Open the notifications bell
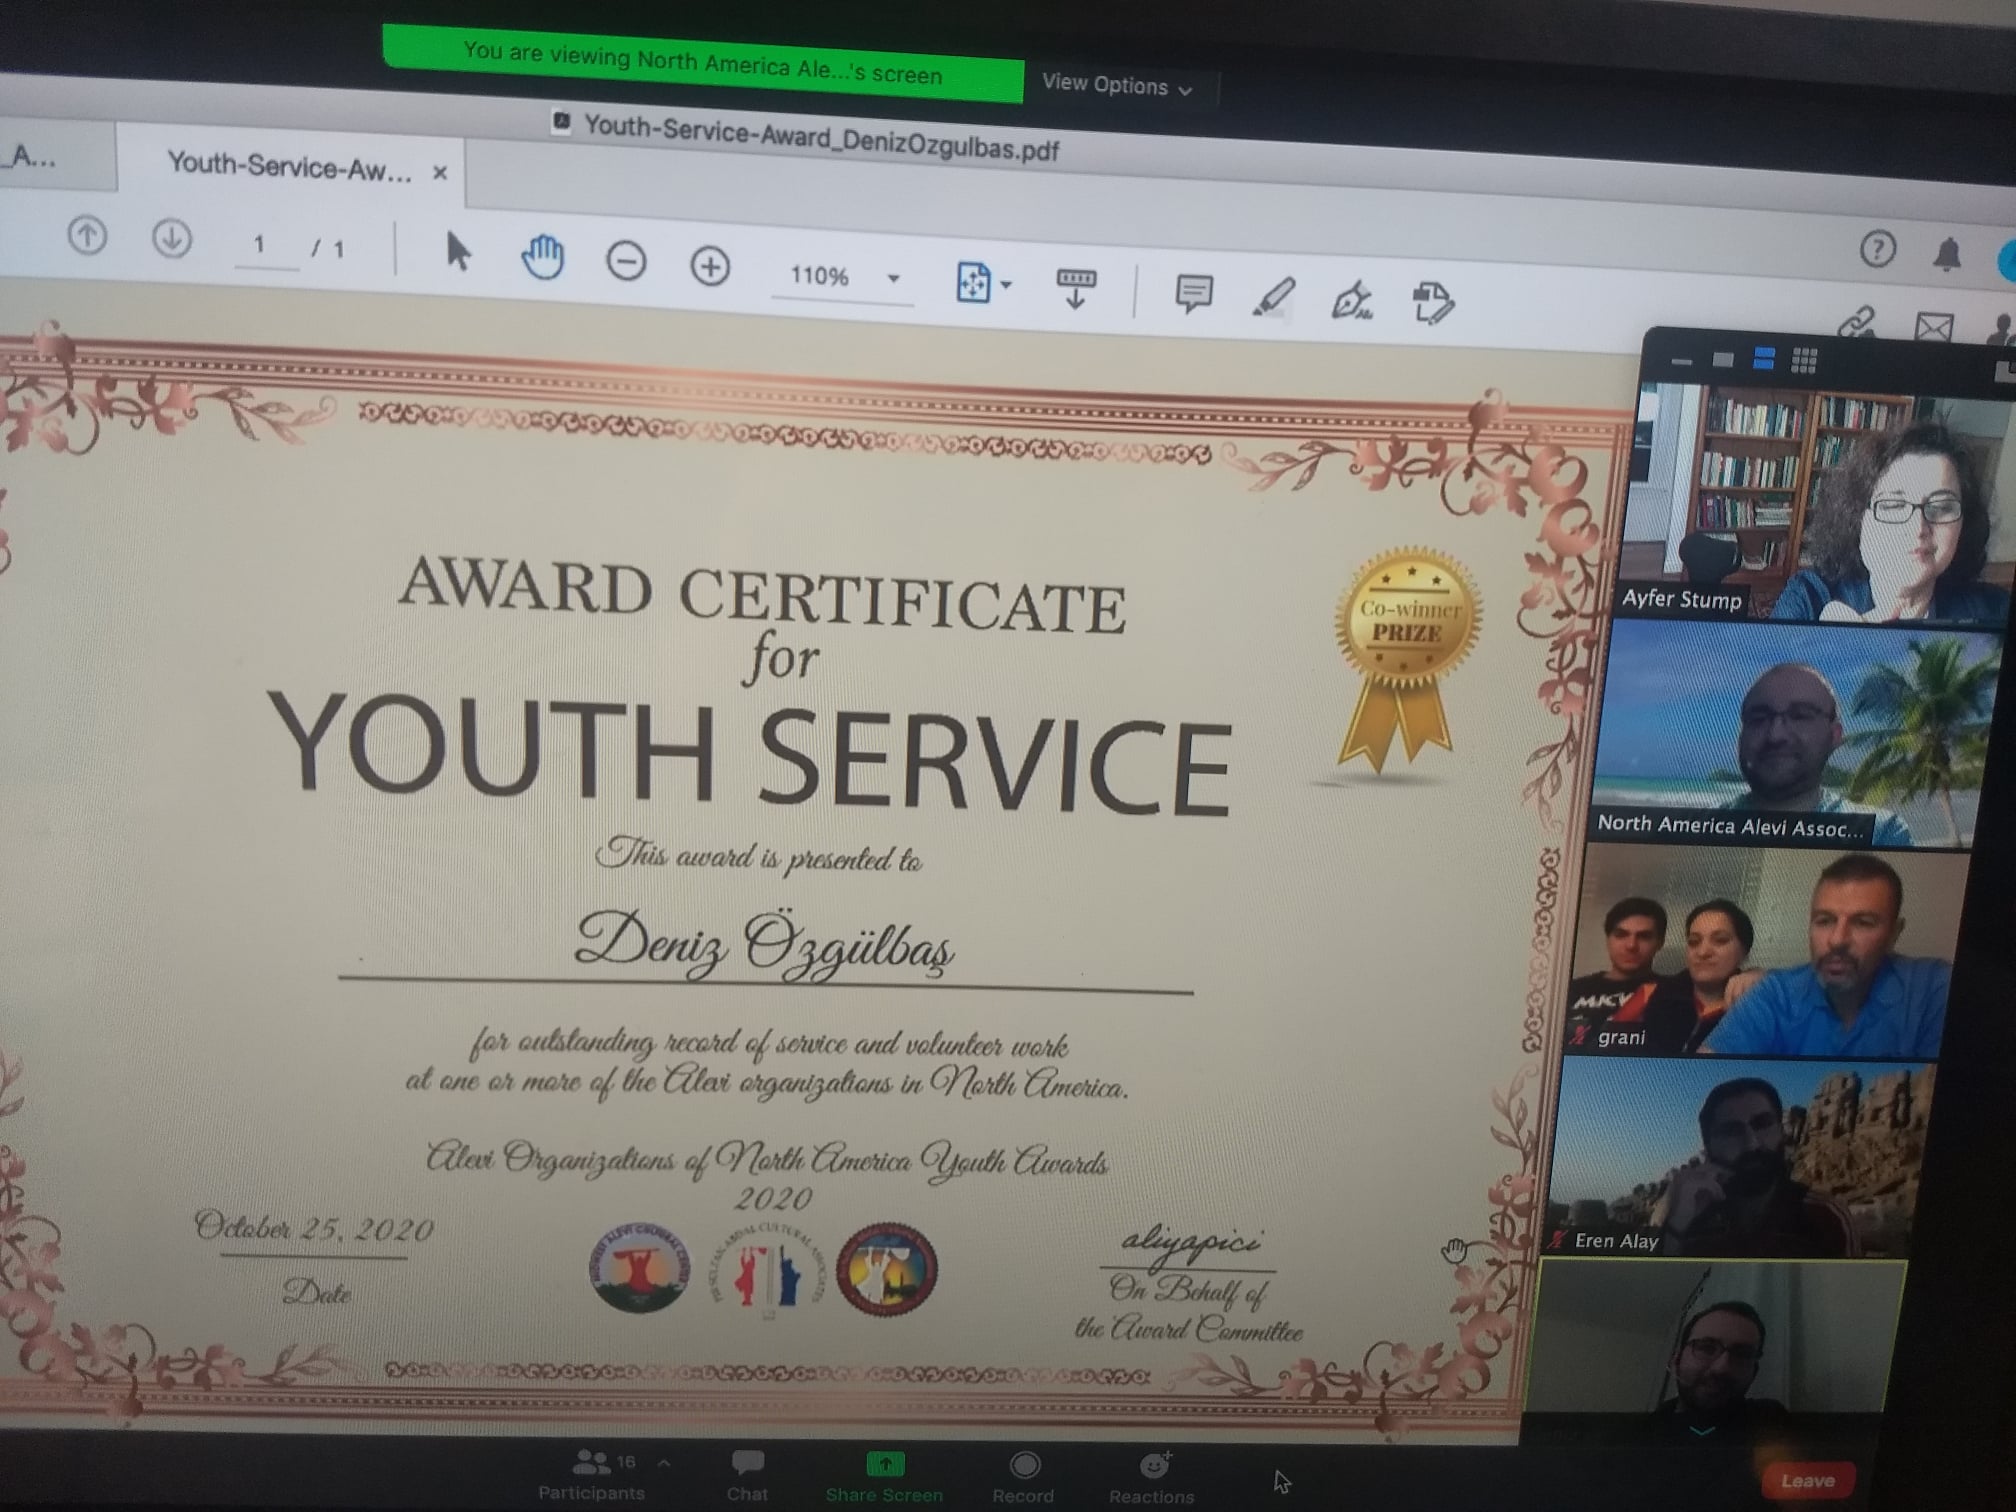 pyautogui.click(x=1946, y=254)
